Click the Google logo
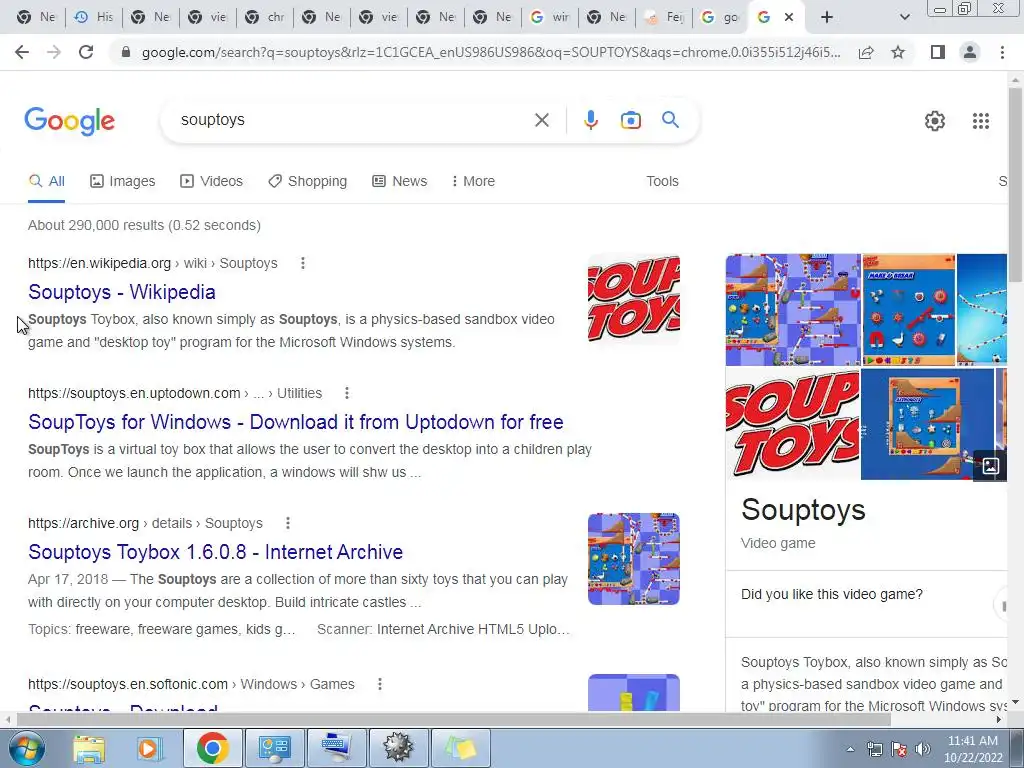 [70, 121]
